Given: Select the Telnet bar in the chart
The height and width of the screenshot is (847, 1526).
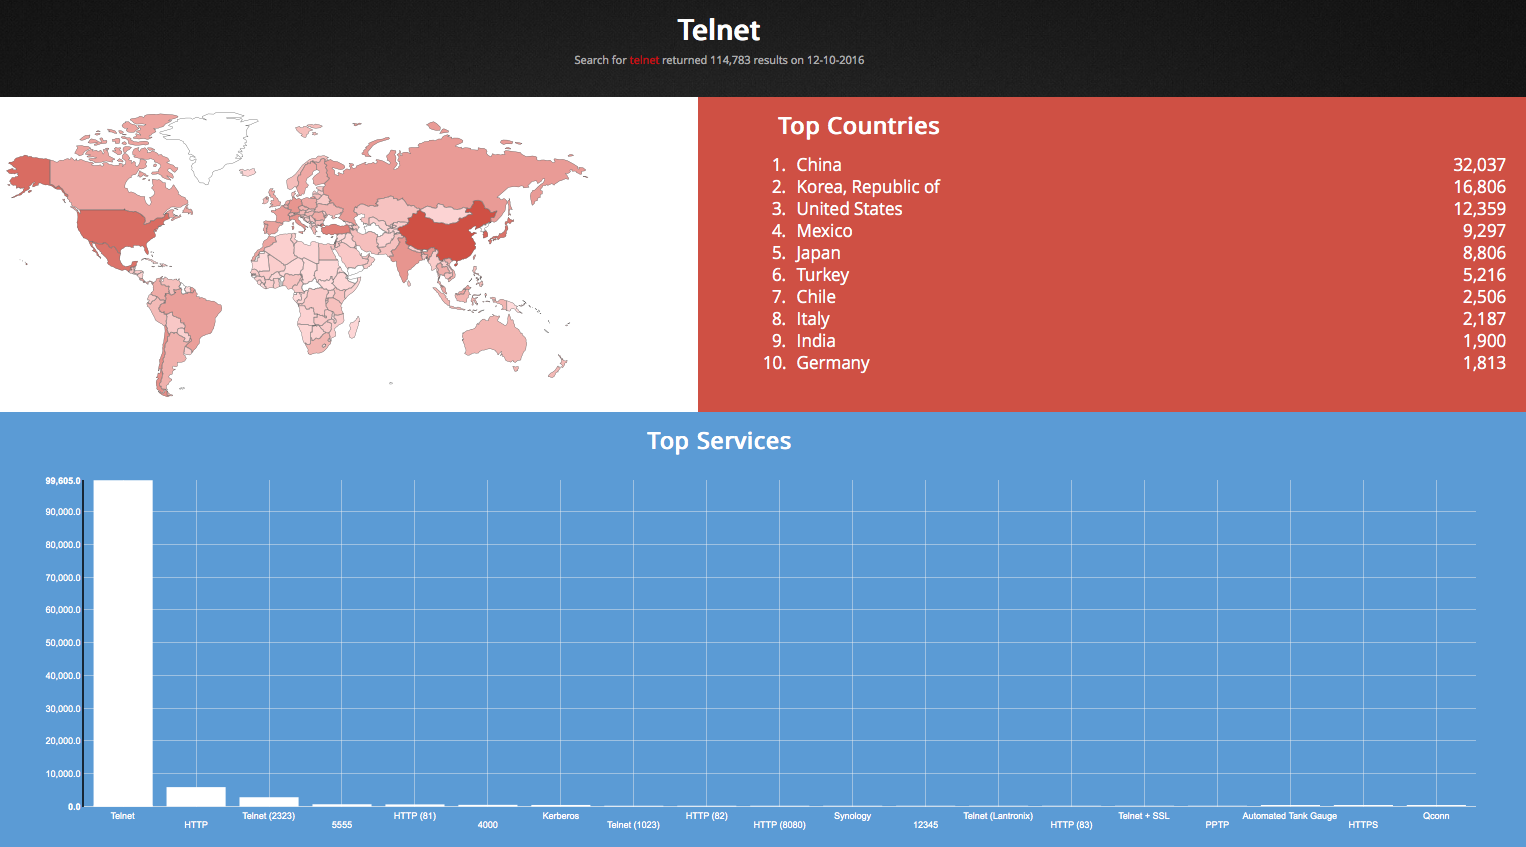Looking at the screenshot, I should 122,640.
